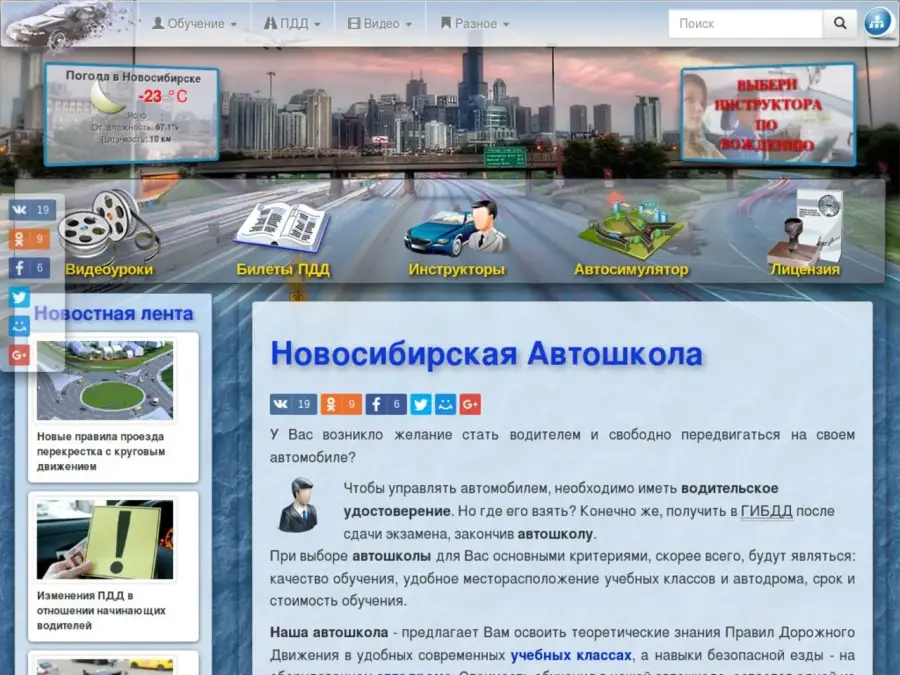Click the magnifier search button
The height and width of the screenshot is (675, 900).
click(839, 23)
